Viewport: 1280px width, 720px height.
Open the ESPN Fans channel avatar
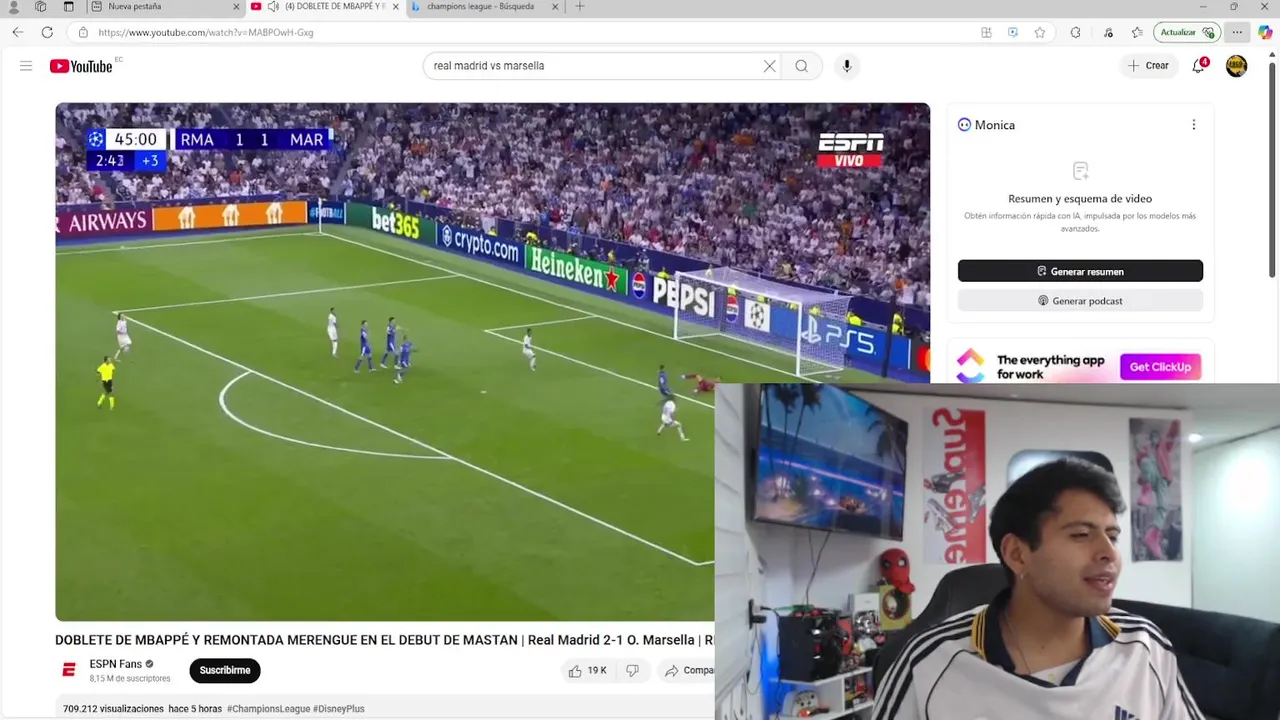click(x=69, y=670)
